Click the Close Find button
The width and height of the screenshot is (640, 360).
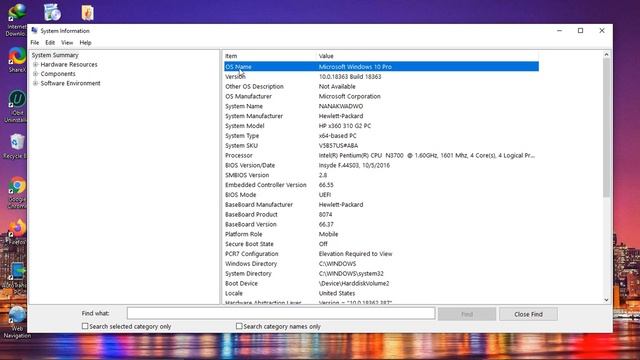pyautogui.click(x=528, y=314)
